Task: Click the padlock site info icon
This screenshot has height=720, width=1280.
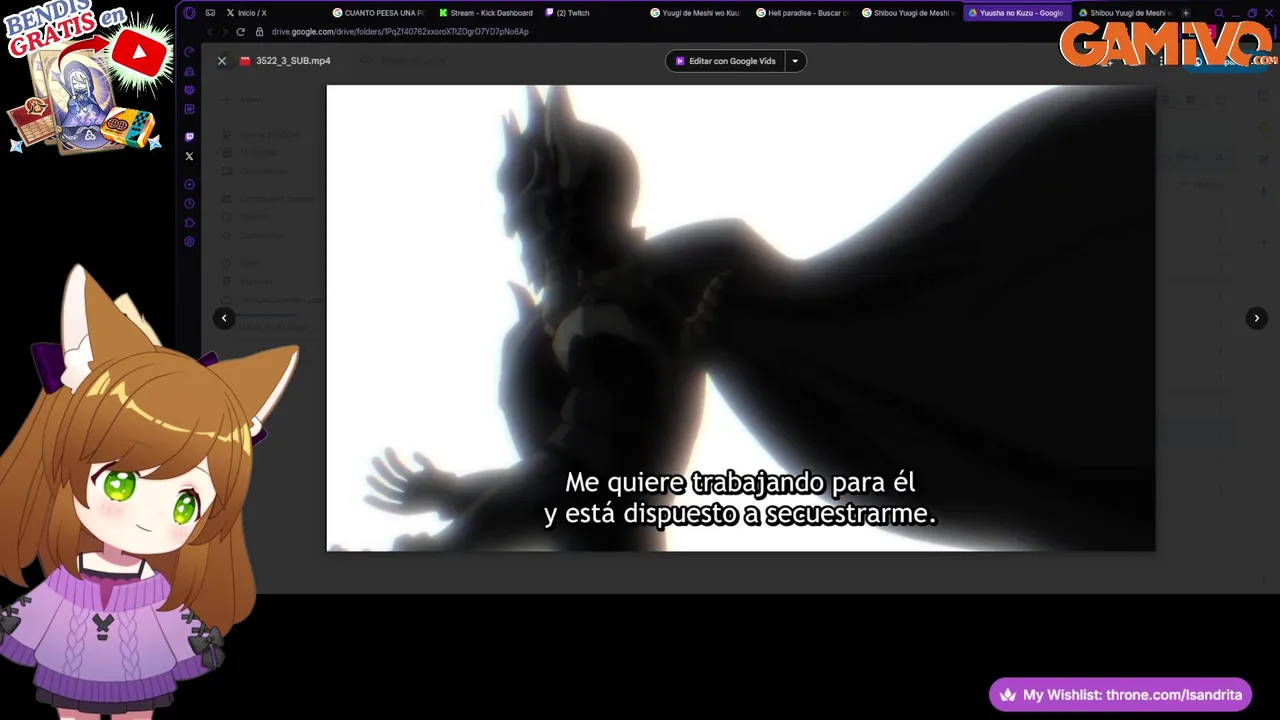Action: (x=260, y=32)
